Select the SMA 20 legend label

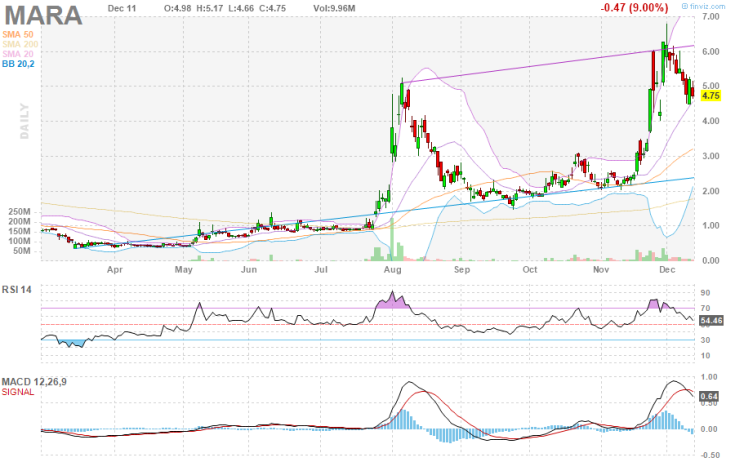[x=18, y=54]
